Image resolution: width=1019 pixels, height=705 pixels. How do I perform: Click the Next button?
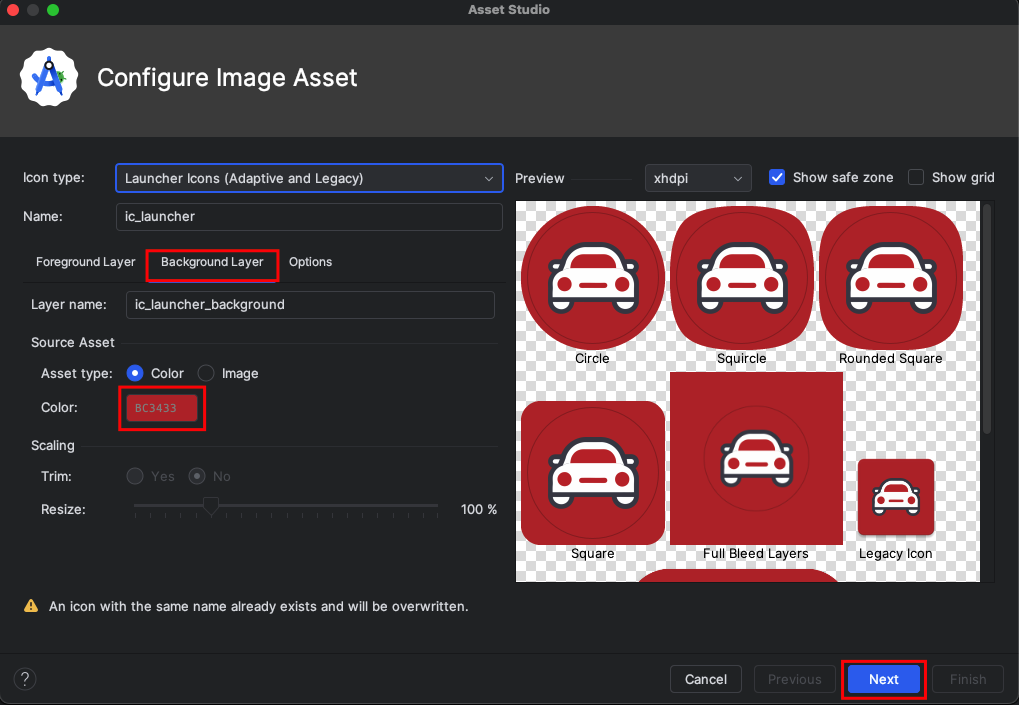884,679
